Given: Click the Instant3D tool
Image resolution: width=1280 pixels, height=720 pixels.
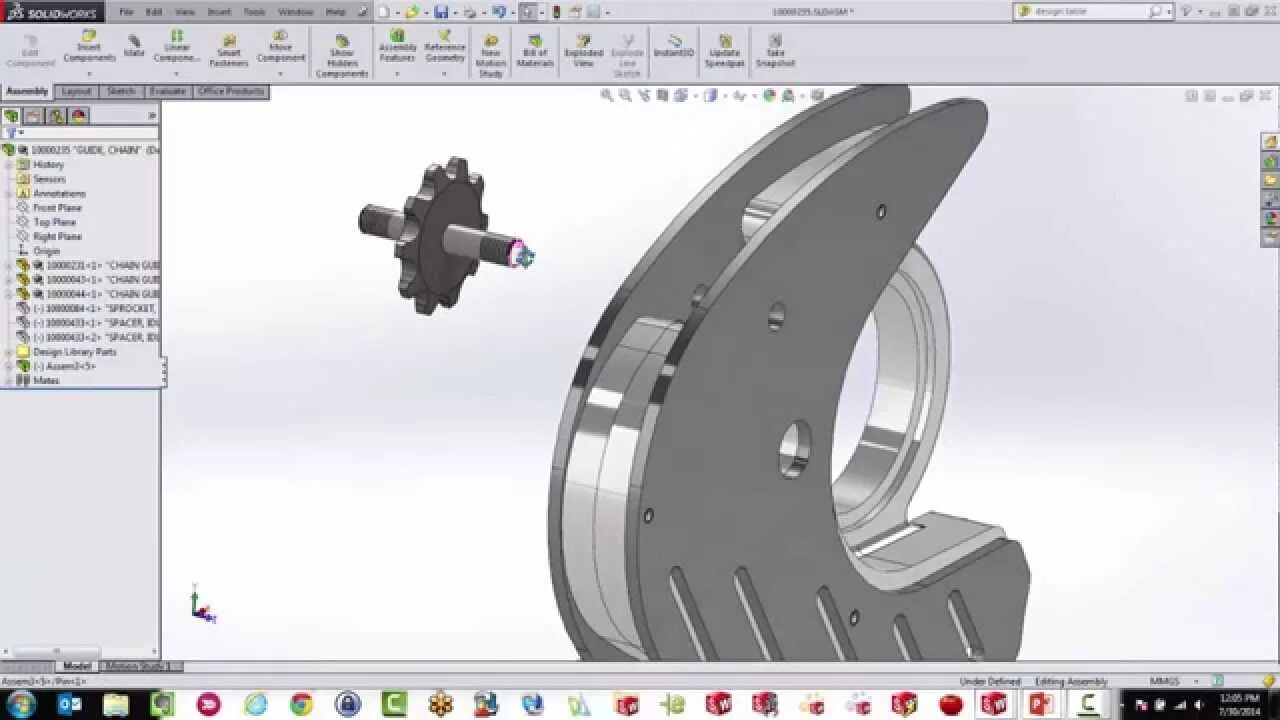Looking at the screenshot, I should coord(674,46).
